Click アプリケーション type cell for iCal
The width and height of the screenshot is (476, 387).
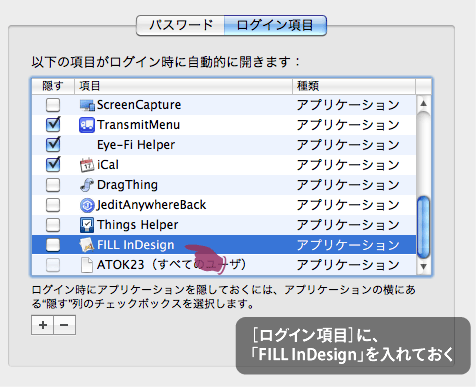[x=348, y=165]
